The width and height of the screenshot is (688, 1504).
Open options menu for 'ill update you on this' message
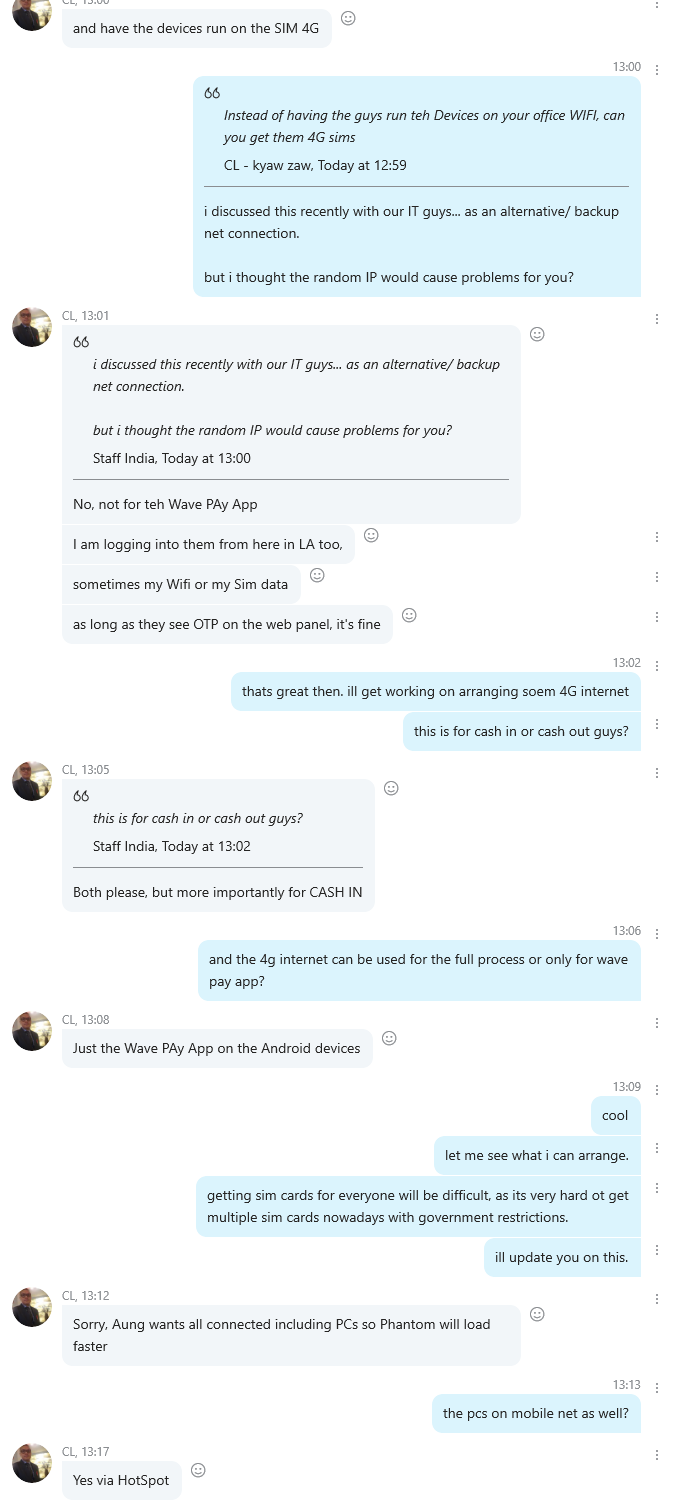657,1250
